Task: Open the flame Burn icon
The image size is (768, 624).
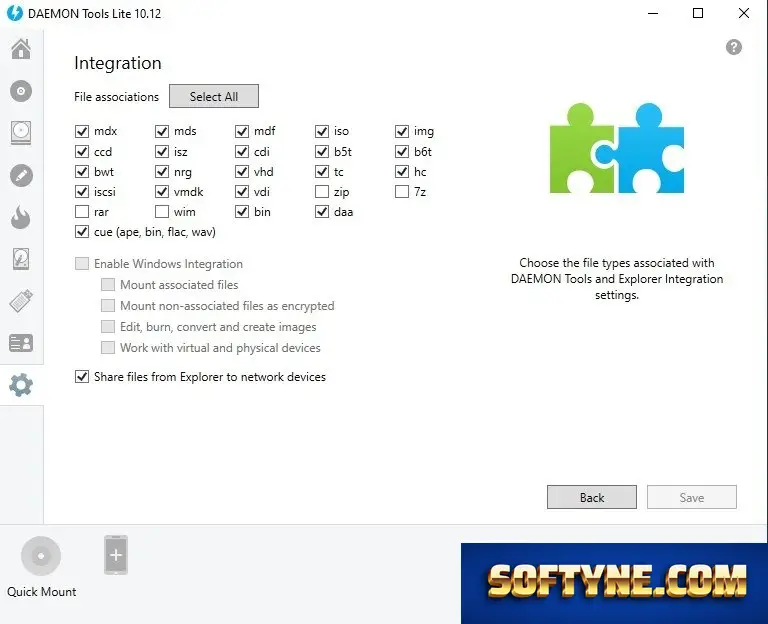Action: point(21,217)
